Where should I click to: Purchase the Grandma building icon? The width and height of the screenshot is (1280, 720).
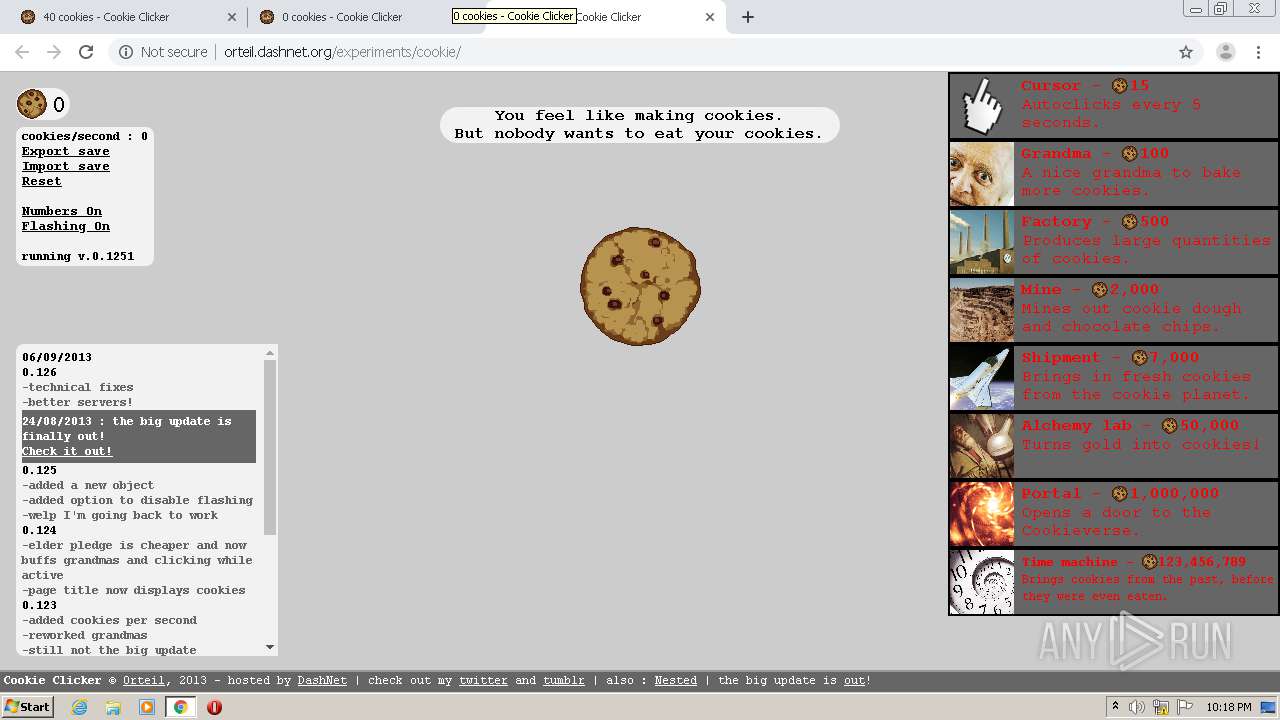(x=981, y=174)
